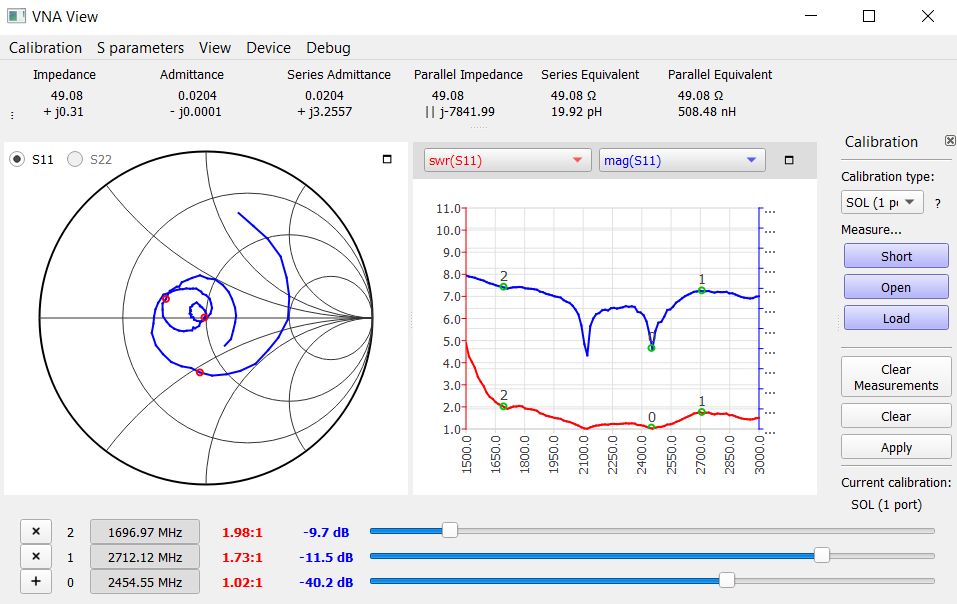Expand the SOL calibration type dropdown
Screen dimensions: 957x604
click(x=882, y=203)
